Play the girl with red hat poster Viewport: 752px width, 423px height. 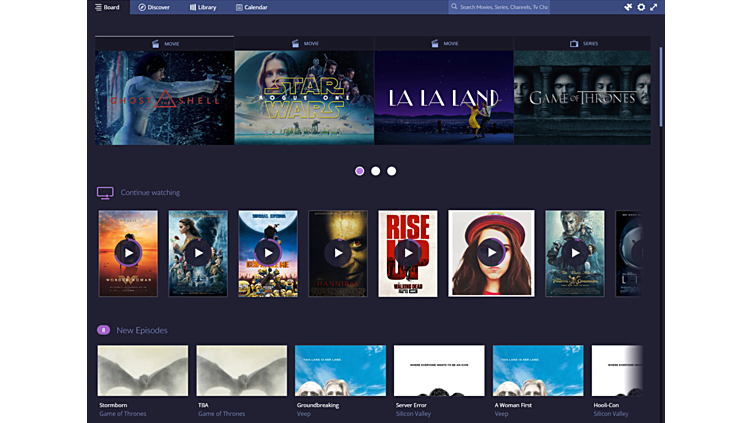tap(491, 253)
